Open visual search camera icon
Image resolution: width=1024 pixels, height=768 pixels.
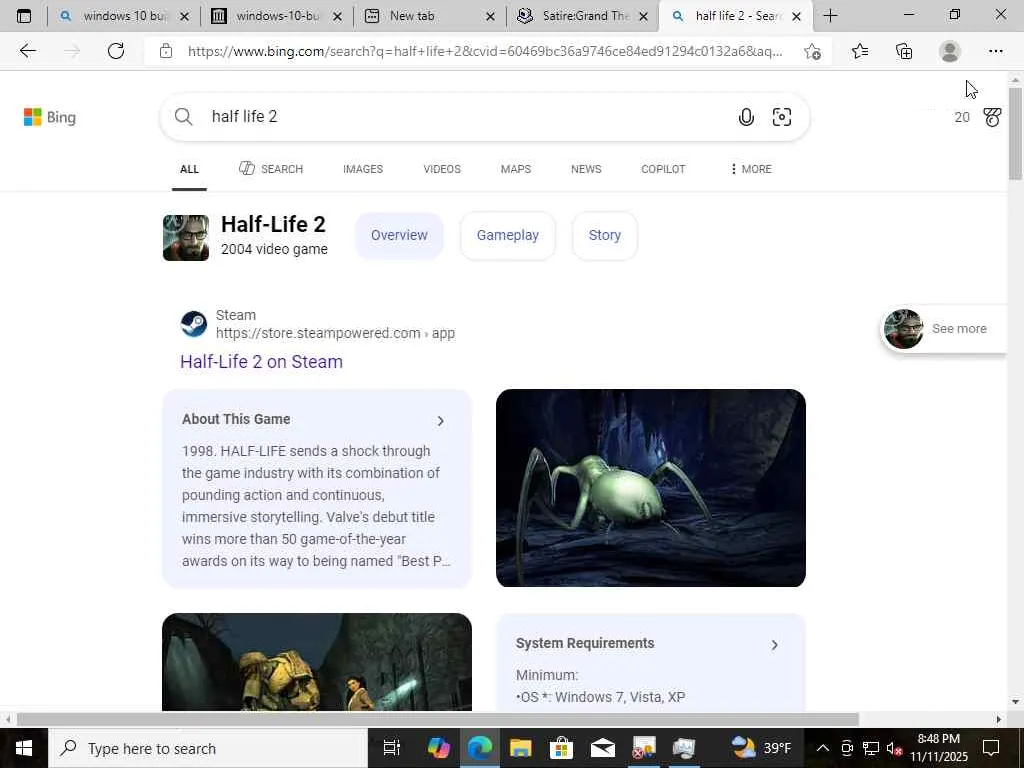(x=782, y=117)
